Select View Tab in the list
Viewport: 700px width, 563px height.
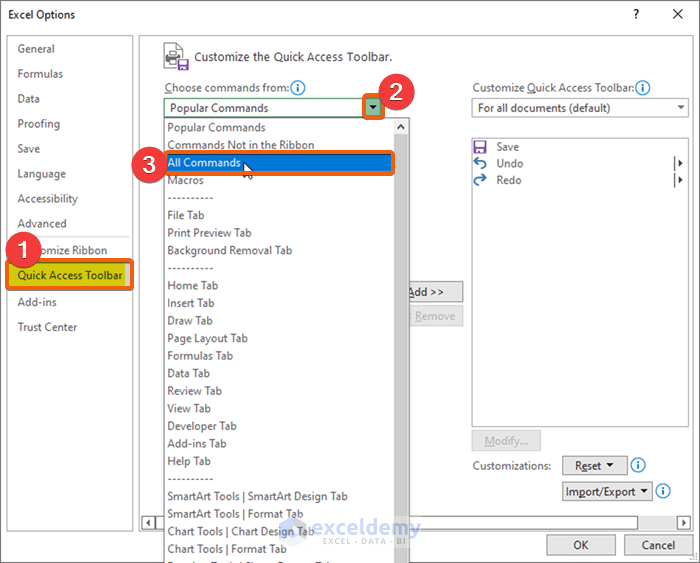coord(279,409)
